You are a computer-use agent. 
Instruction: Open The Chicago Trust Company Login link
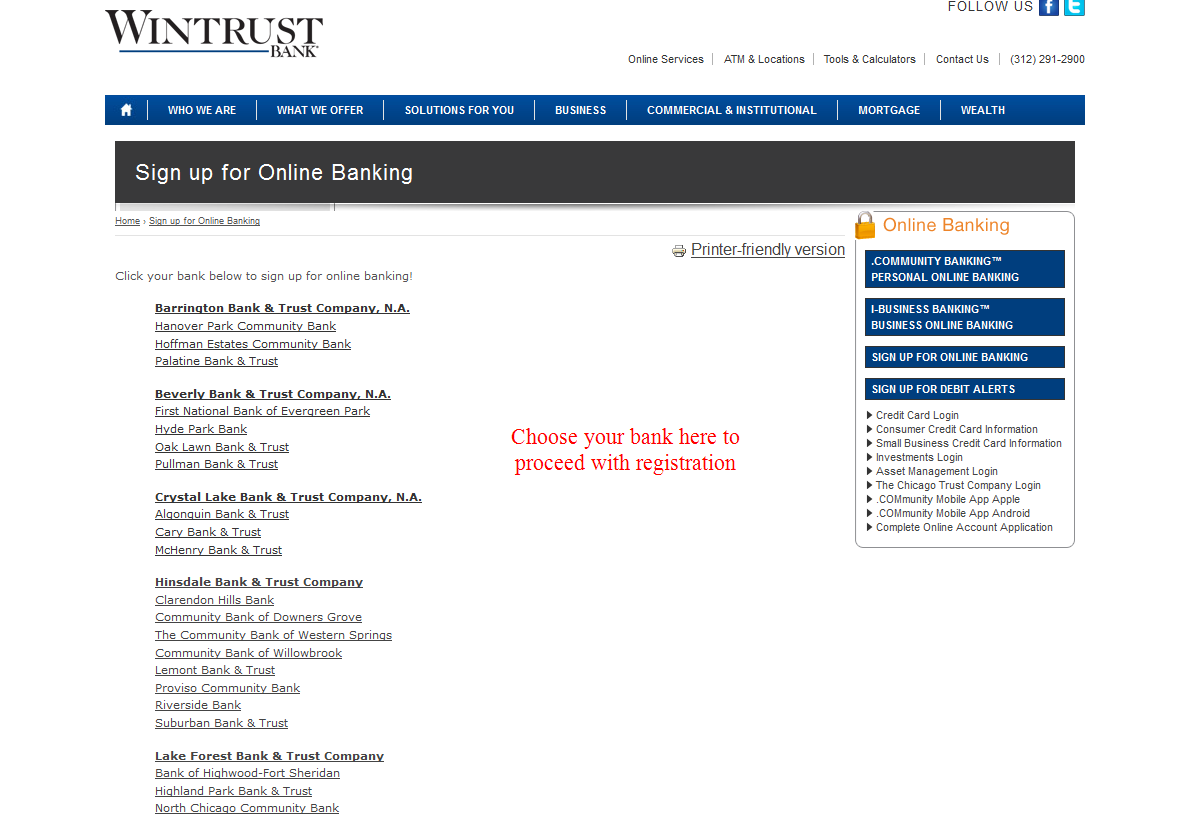[958, 486]
